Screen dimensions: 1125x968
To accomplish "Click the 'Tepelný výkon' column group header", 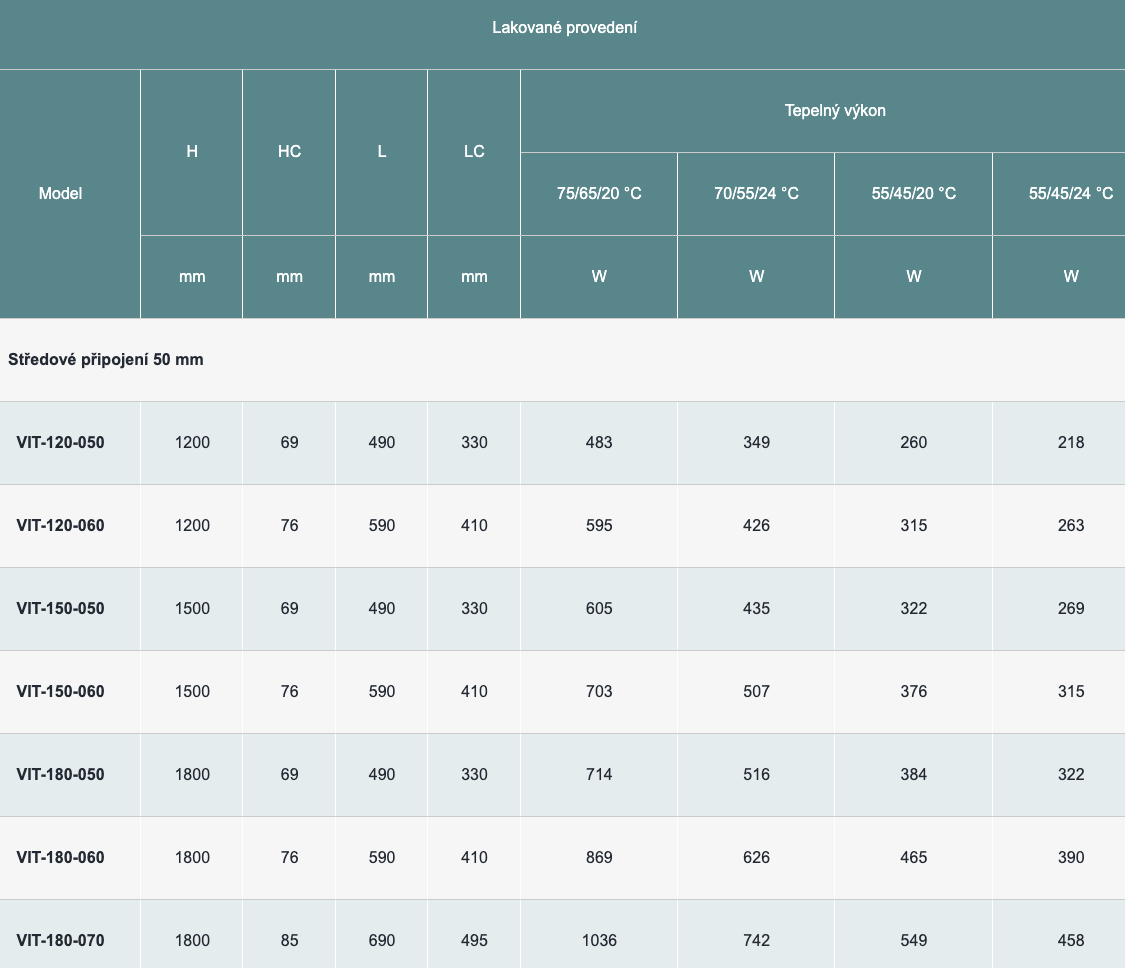I will [x=834, y=111].
